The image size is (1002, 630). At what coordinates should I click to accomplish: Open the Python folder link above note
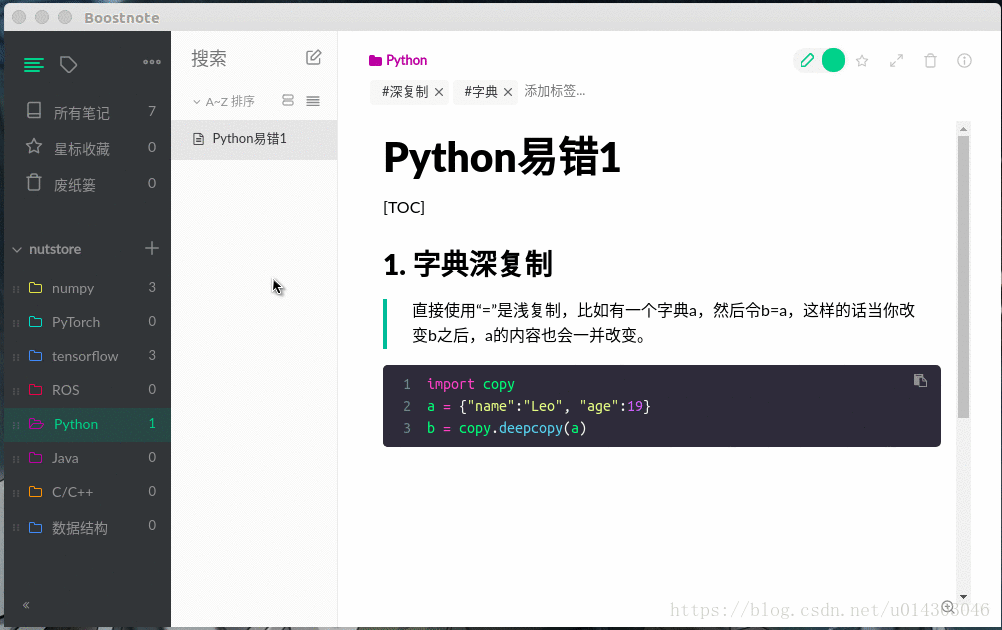click(x=397, y=61)
